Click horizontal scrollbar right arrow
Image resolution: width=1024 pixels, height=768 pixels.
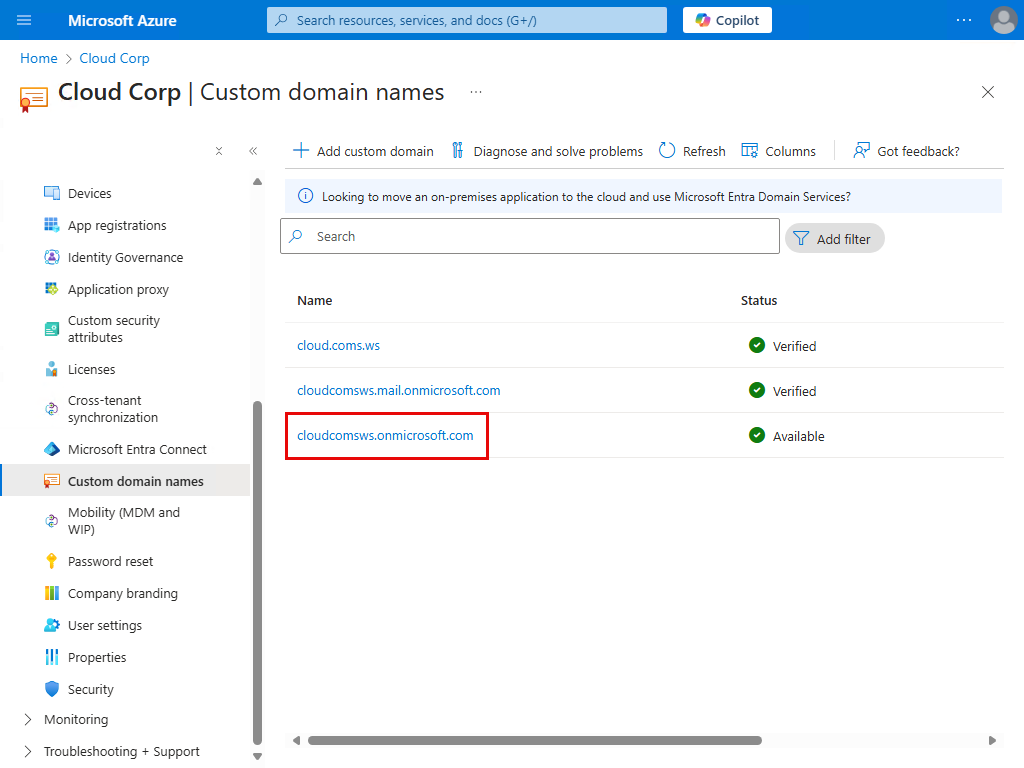[x=992, y=740]
